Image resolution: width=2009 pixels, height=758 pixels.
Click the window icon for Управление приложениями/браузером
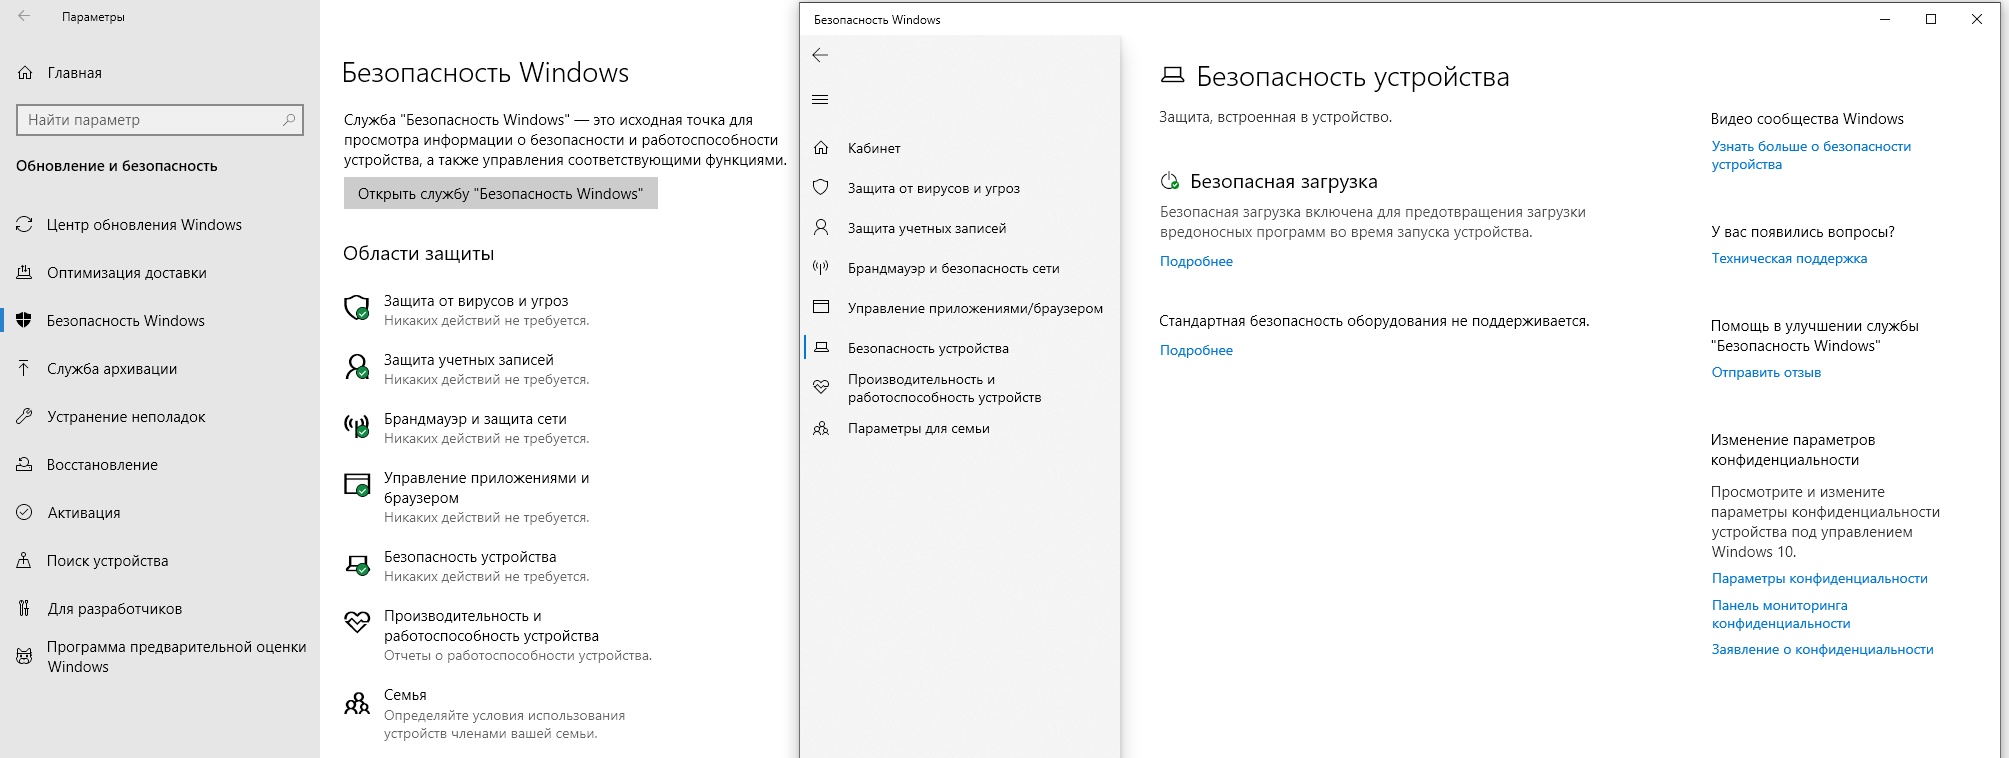821,308
